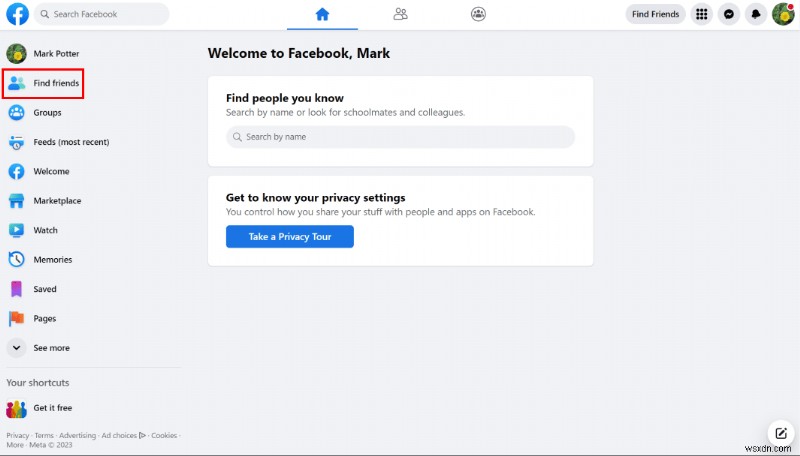Viewport: 800px width, 456px height.
Task: Open Feeds (most recent) icon
Action: coord(16,142)
